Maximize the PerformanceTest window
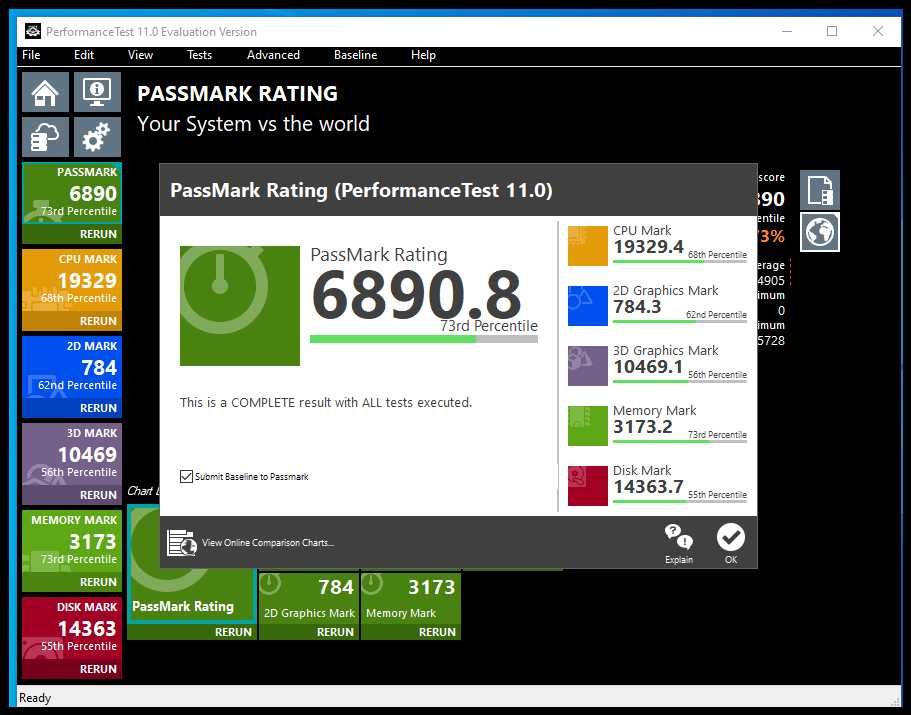This screenshot has height=715, width=911. coord(832,31)
